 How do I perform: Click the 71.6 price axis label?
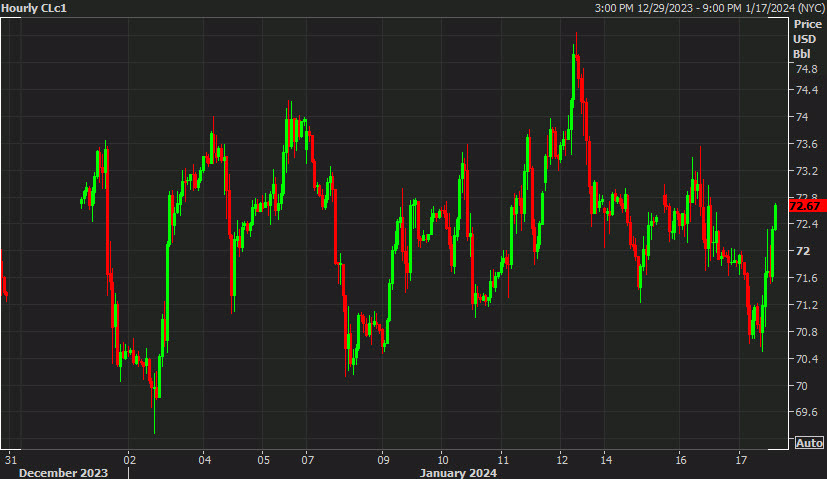pyautogui.click(x=806, y=278)
